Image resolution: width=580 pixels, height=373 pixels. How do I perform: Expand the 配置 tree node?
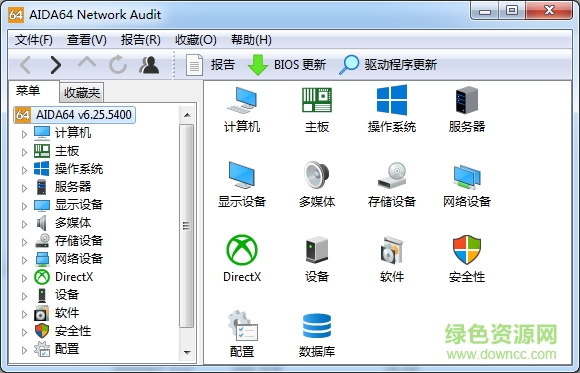(24, 350)
